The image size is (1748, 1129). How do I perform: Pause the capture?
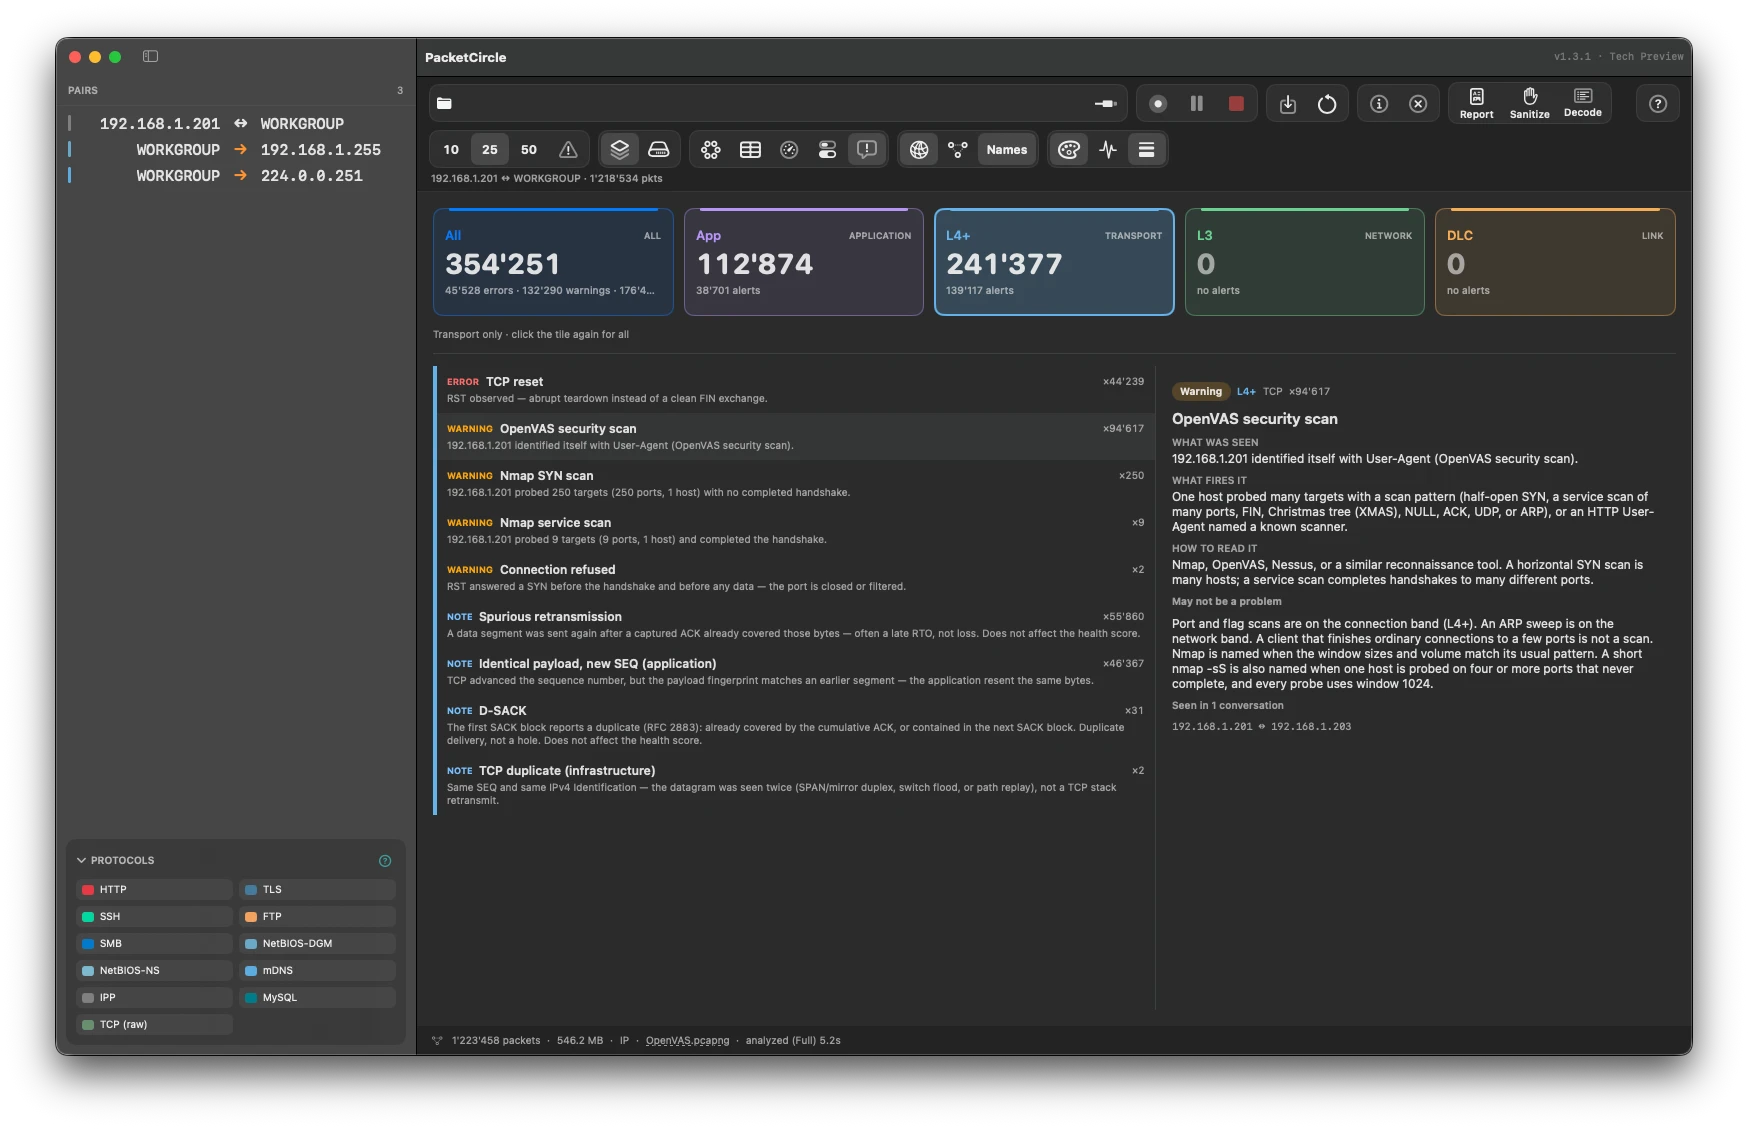click(x=1196, y=103)
